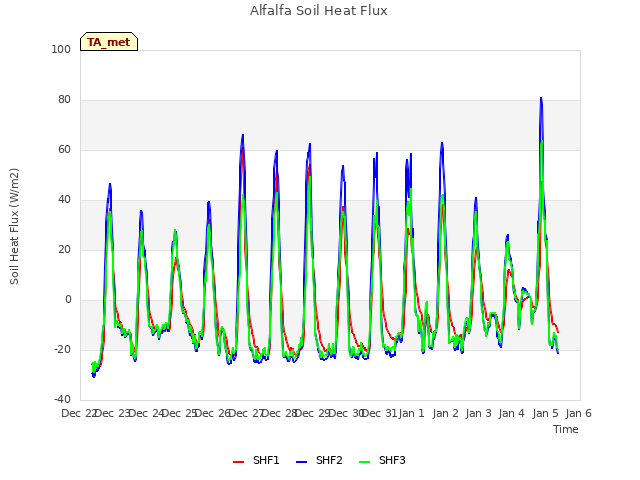This screenshot has height=480, width=640.
Task: Click the x-axis label Jan 6
Action: pyautogui.click(x=578, y=413)
